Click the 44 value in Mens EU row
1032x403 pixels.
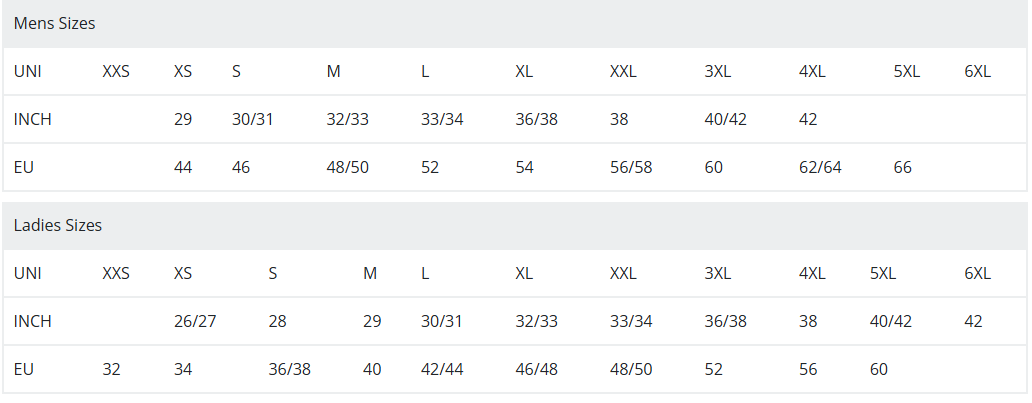point(183,167)
